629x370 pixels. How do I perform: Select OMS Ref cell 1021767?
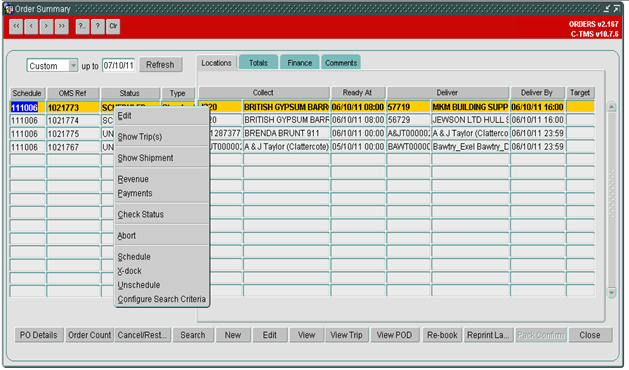(73, 147)
